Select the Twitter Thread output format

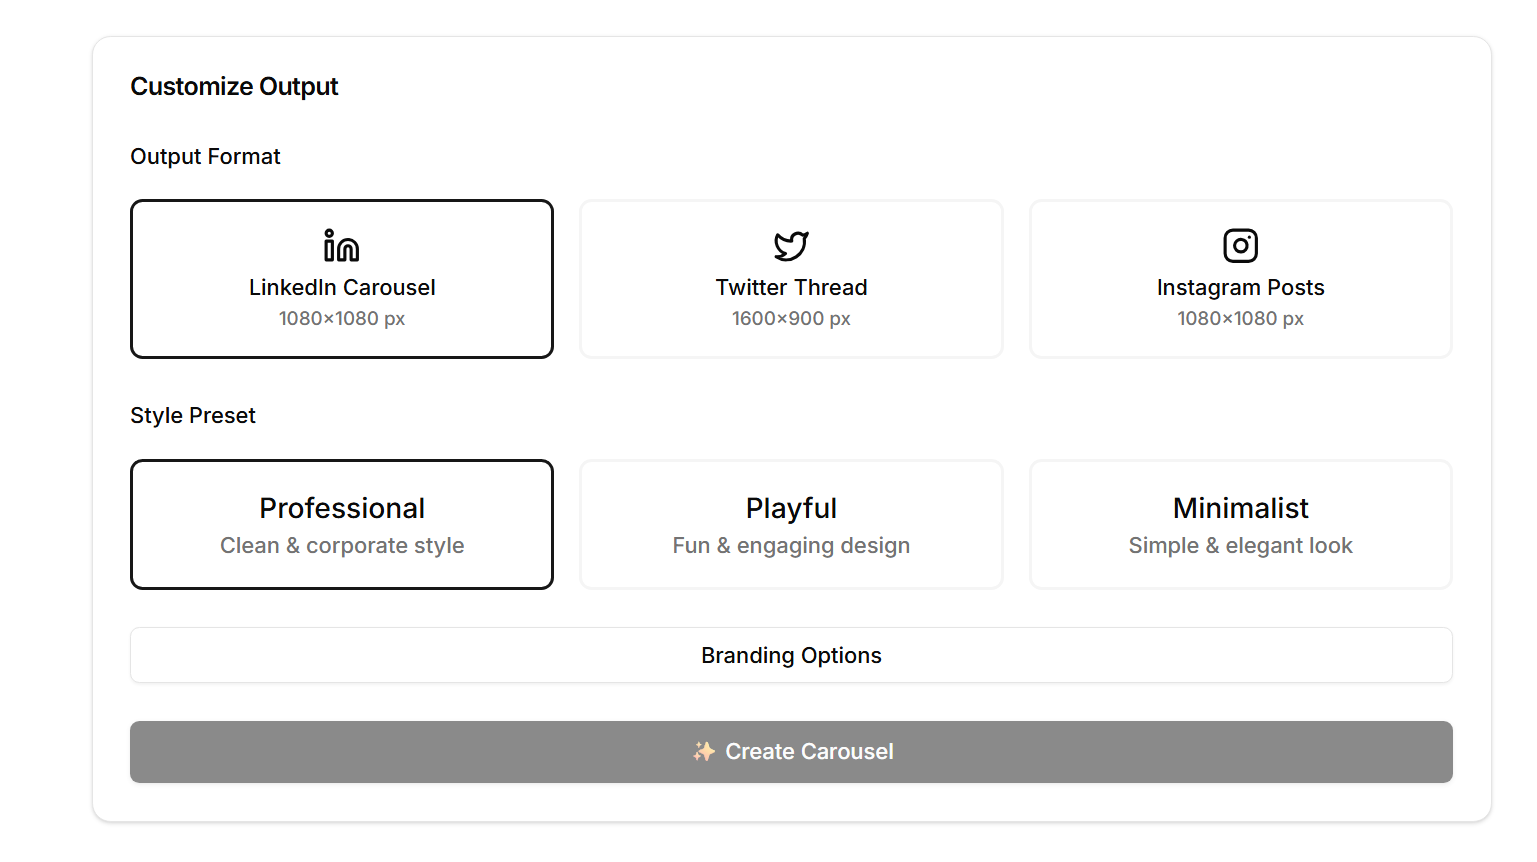click(x=790, y=278)
